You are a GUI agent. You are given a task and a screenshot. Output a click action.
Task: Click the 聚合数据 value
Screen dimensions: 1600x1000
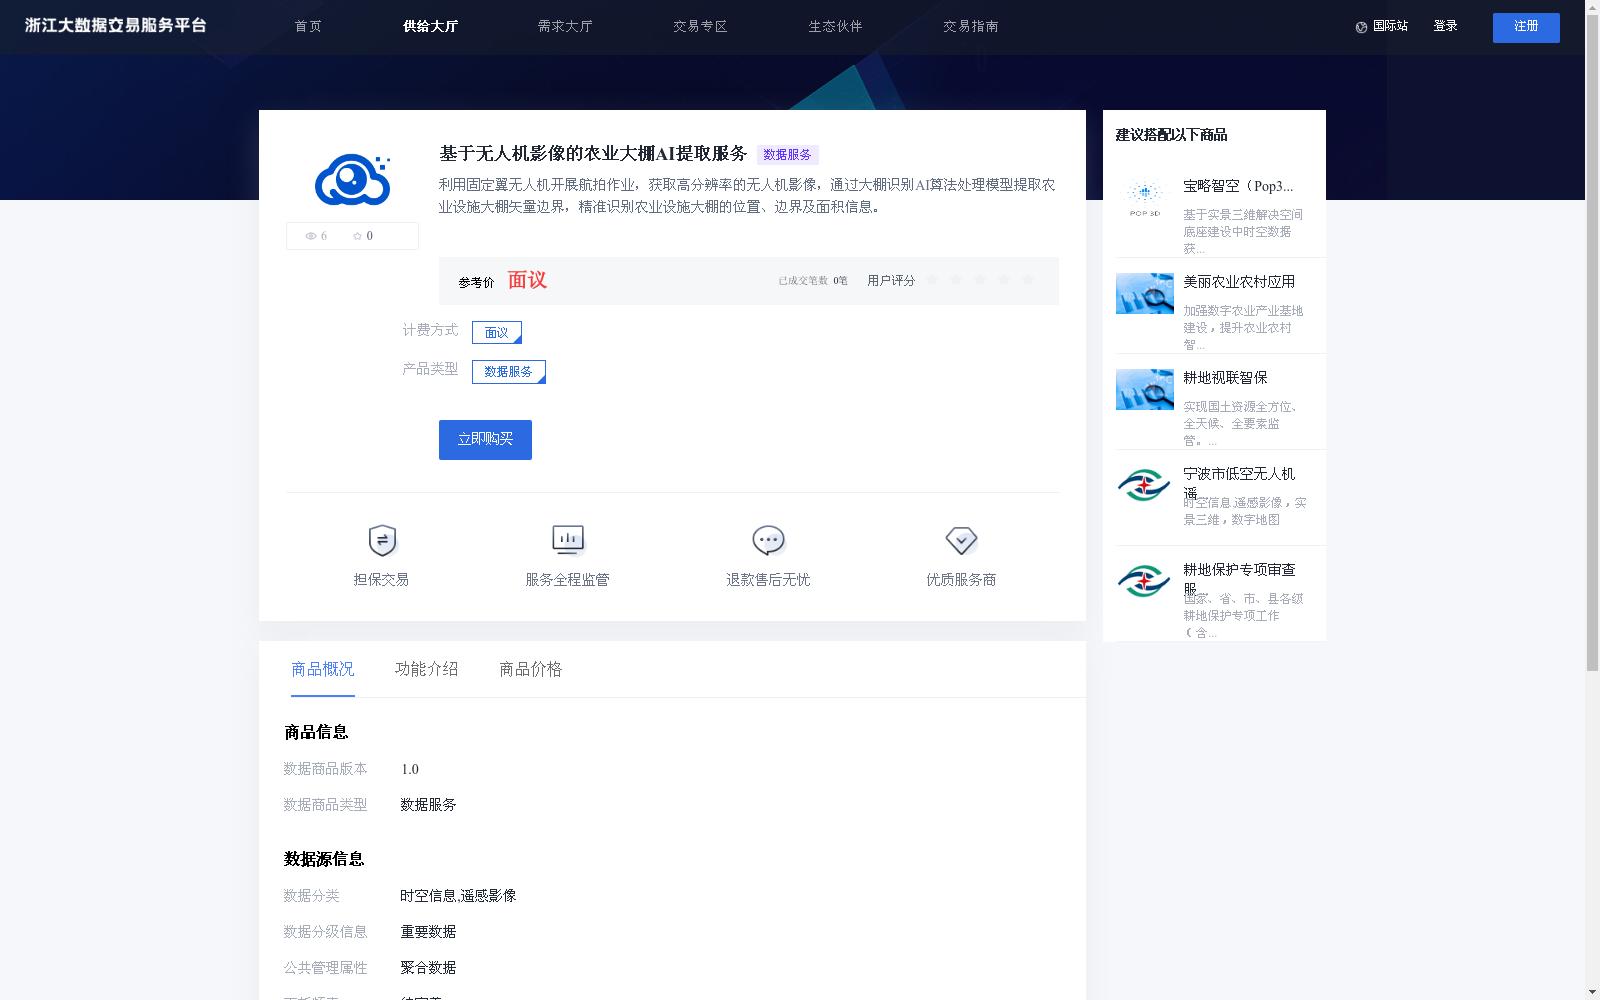[428, 968]
